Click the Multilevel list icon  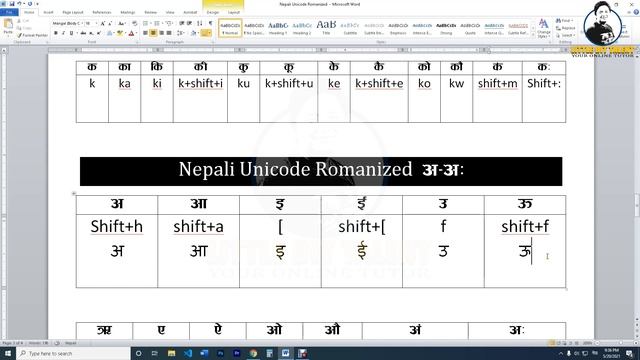click(x=168, y=23)
